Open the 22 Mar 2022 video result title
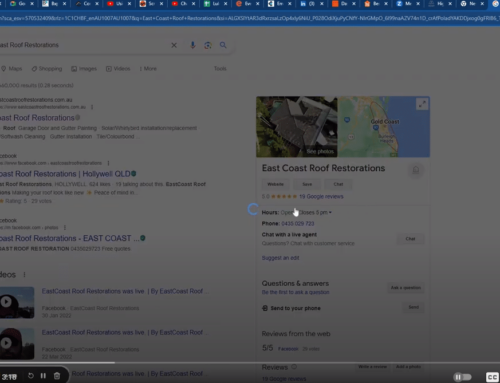The image size is (500, 383). (x=125, y=332)
